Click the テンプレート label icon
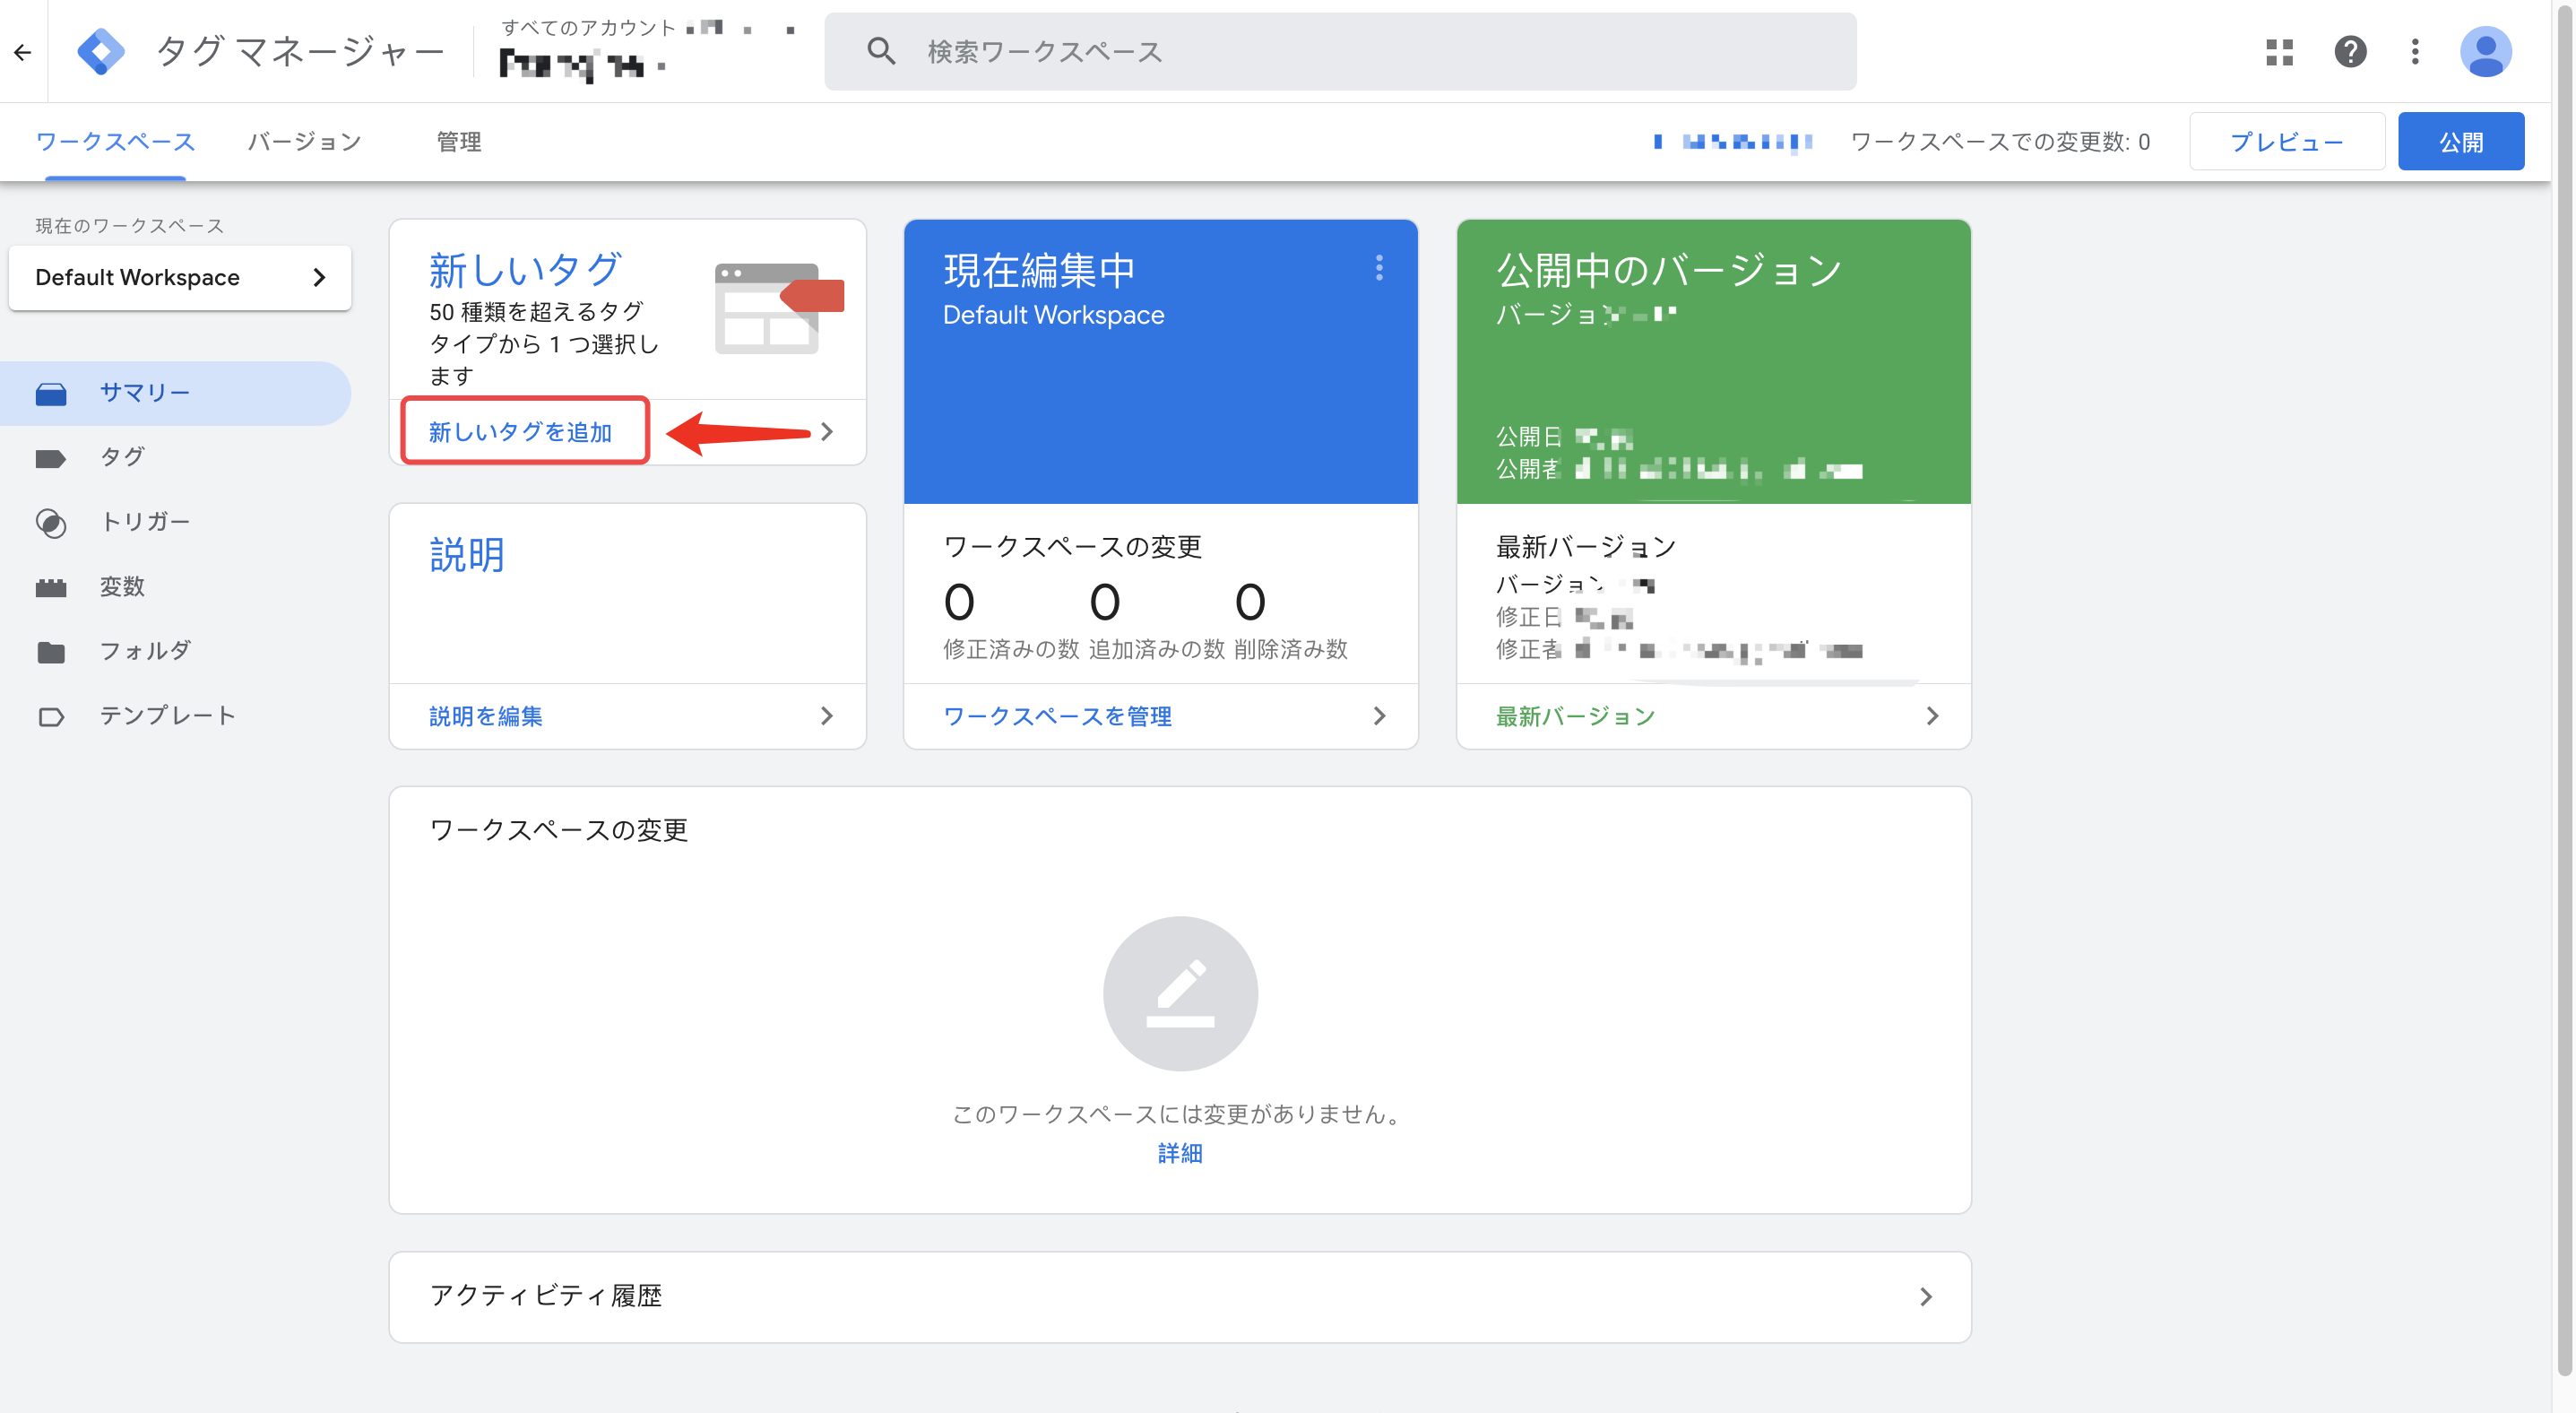Image resolution: width=2576 pixels, height=1413 pixels. (x=51, y=717)
